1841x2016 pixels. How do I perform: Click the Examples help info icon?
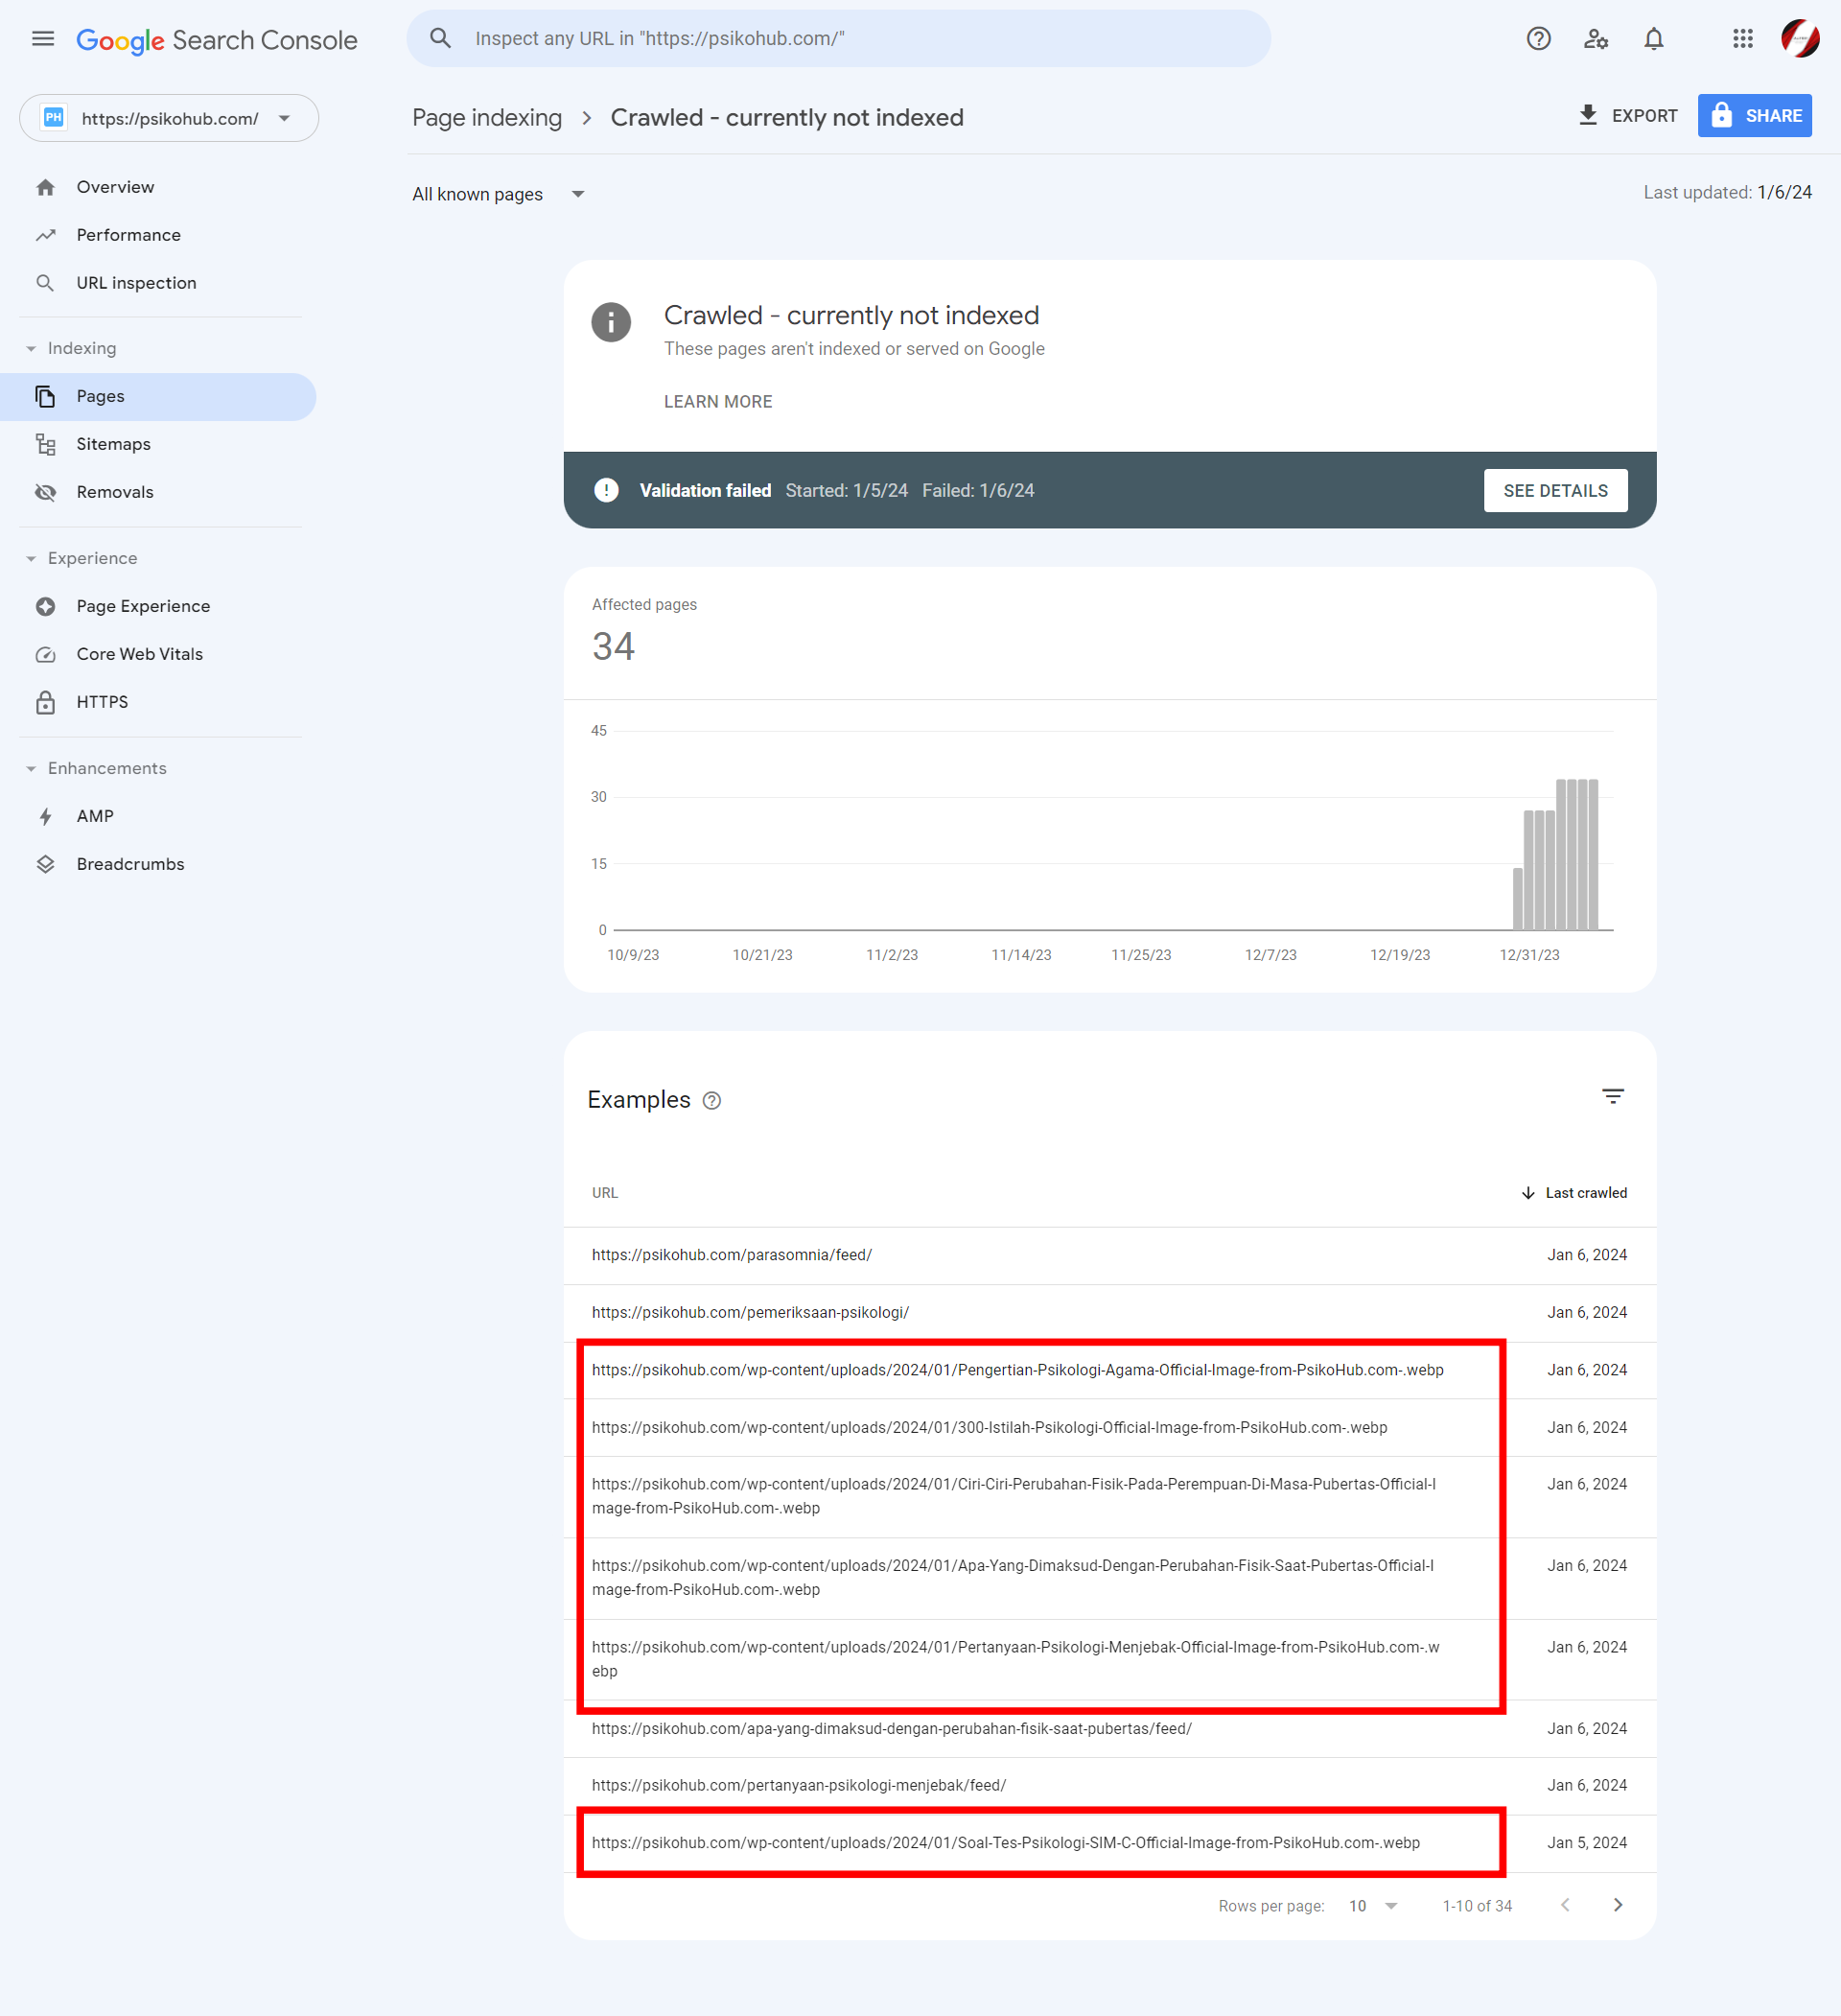(712, 1100)
